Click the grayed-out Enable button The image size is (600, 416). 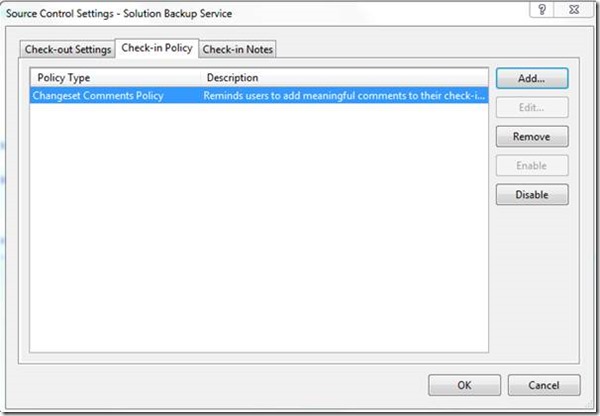532,166
